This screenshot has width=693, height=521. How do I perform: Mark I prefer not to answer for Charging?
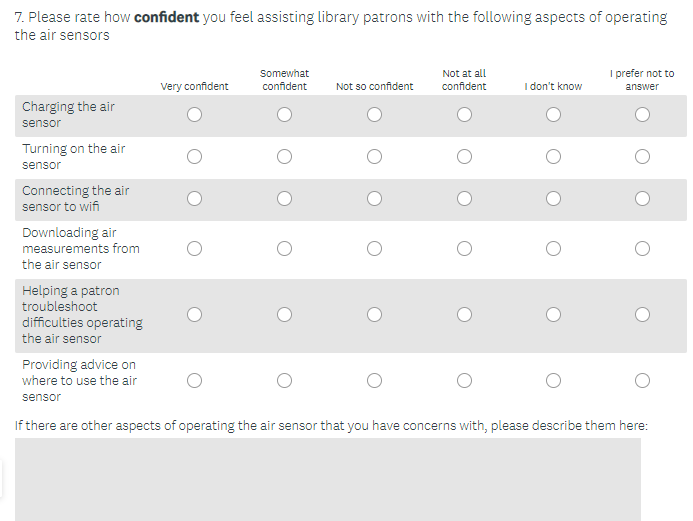pyautogui.click(x=642, y=115)
